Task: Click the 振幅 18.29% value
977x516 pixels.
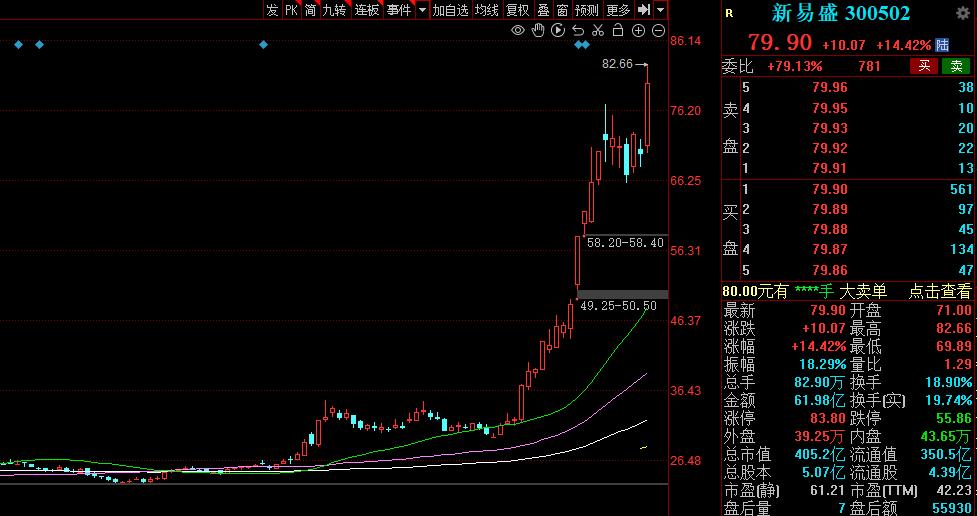Action: pyautogui.click(x=822, y=364)
